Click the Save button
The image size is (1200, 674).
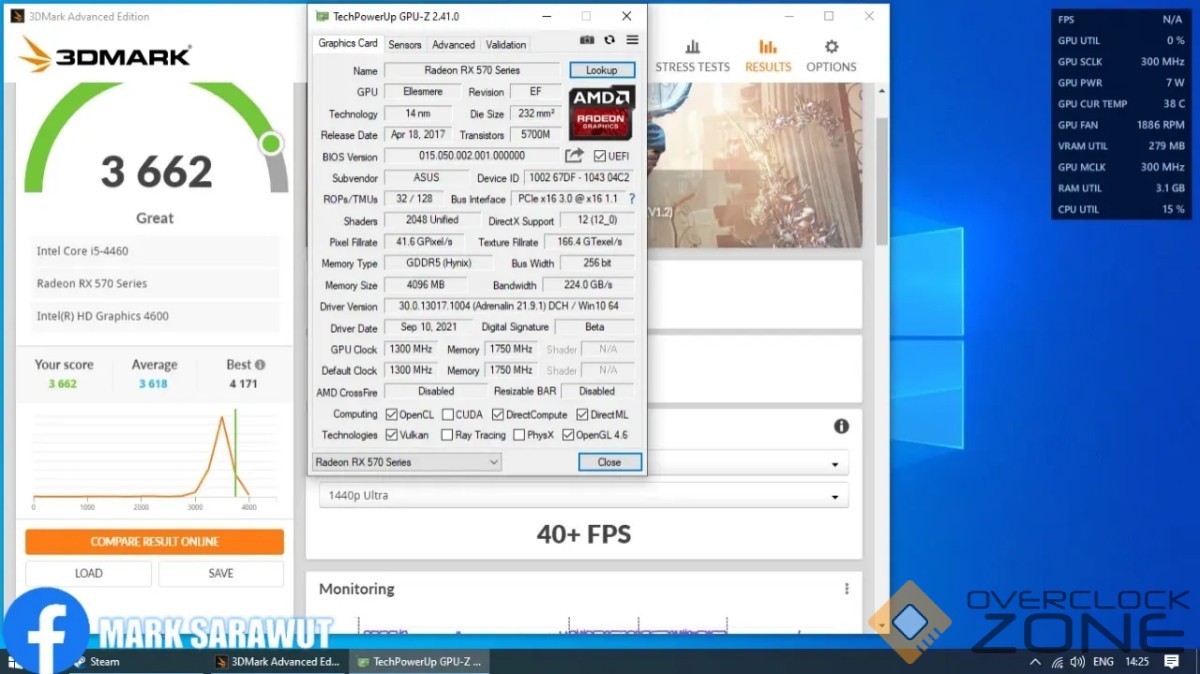[221, 573]
